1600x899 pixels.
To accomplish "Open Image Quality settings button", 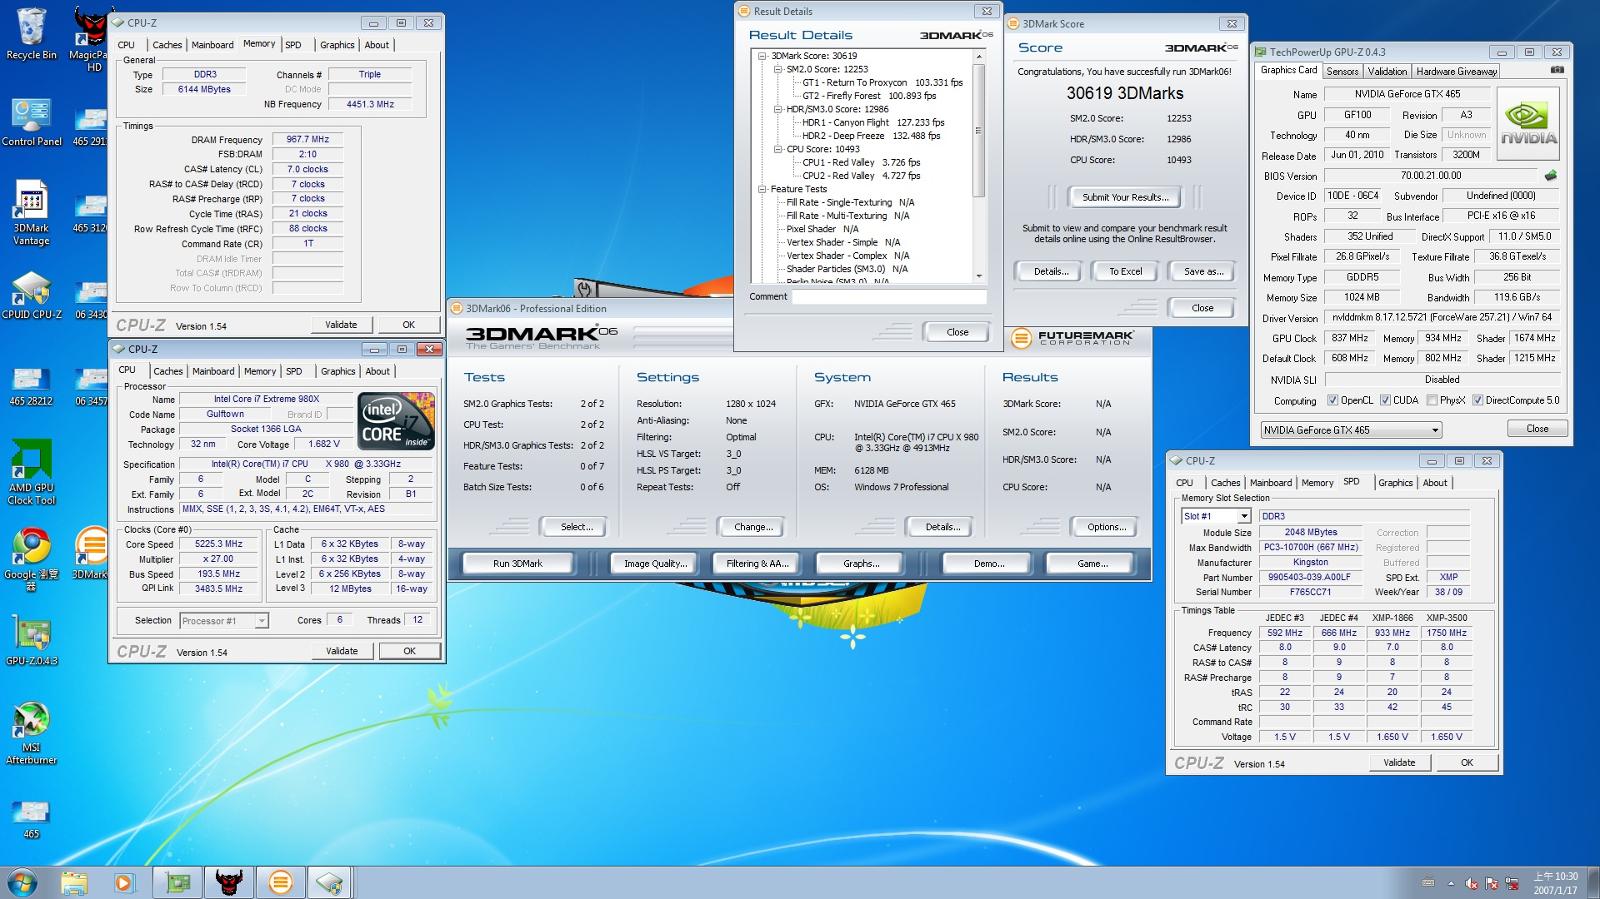I will point(655,563).
